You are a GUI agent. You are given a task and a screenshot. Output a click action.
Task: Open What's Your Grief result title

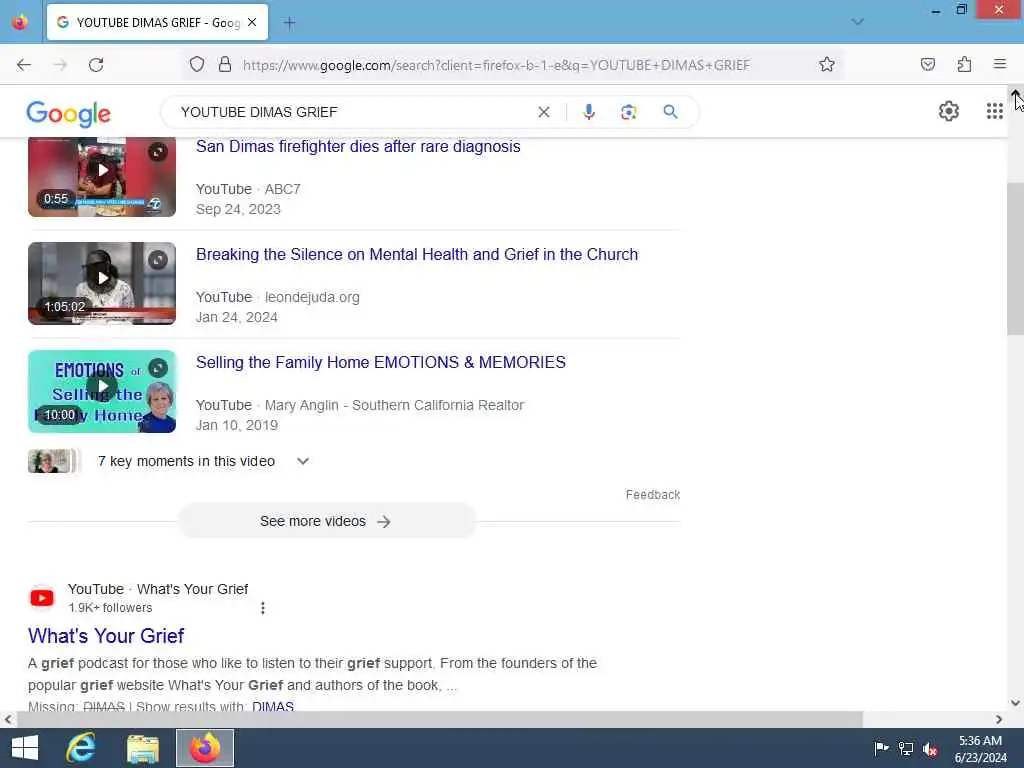[106, 635]
